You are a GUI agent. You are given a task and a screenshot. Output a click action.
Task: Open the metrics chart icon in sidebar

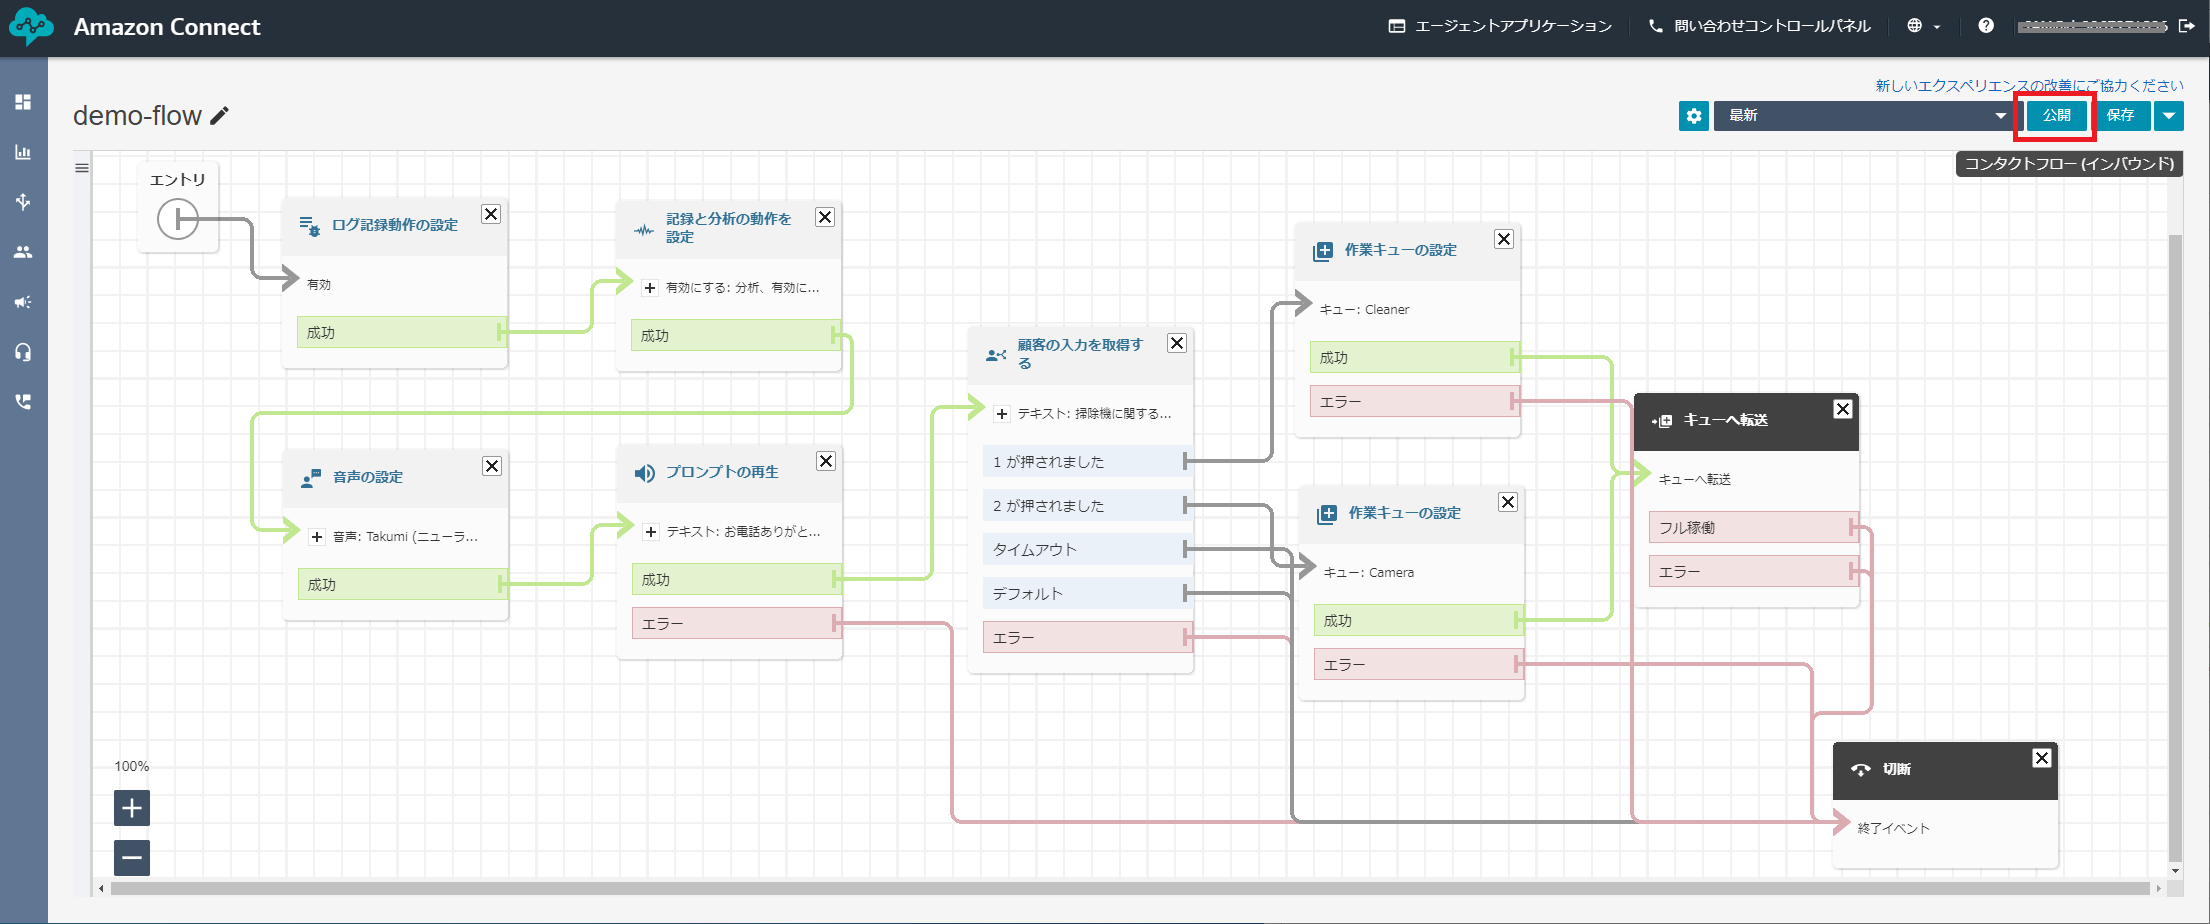[x=23, y=152]
